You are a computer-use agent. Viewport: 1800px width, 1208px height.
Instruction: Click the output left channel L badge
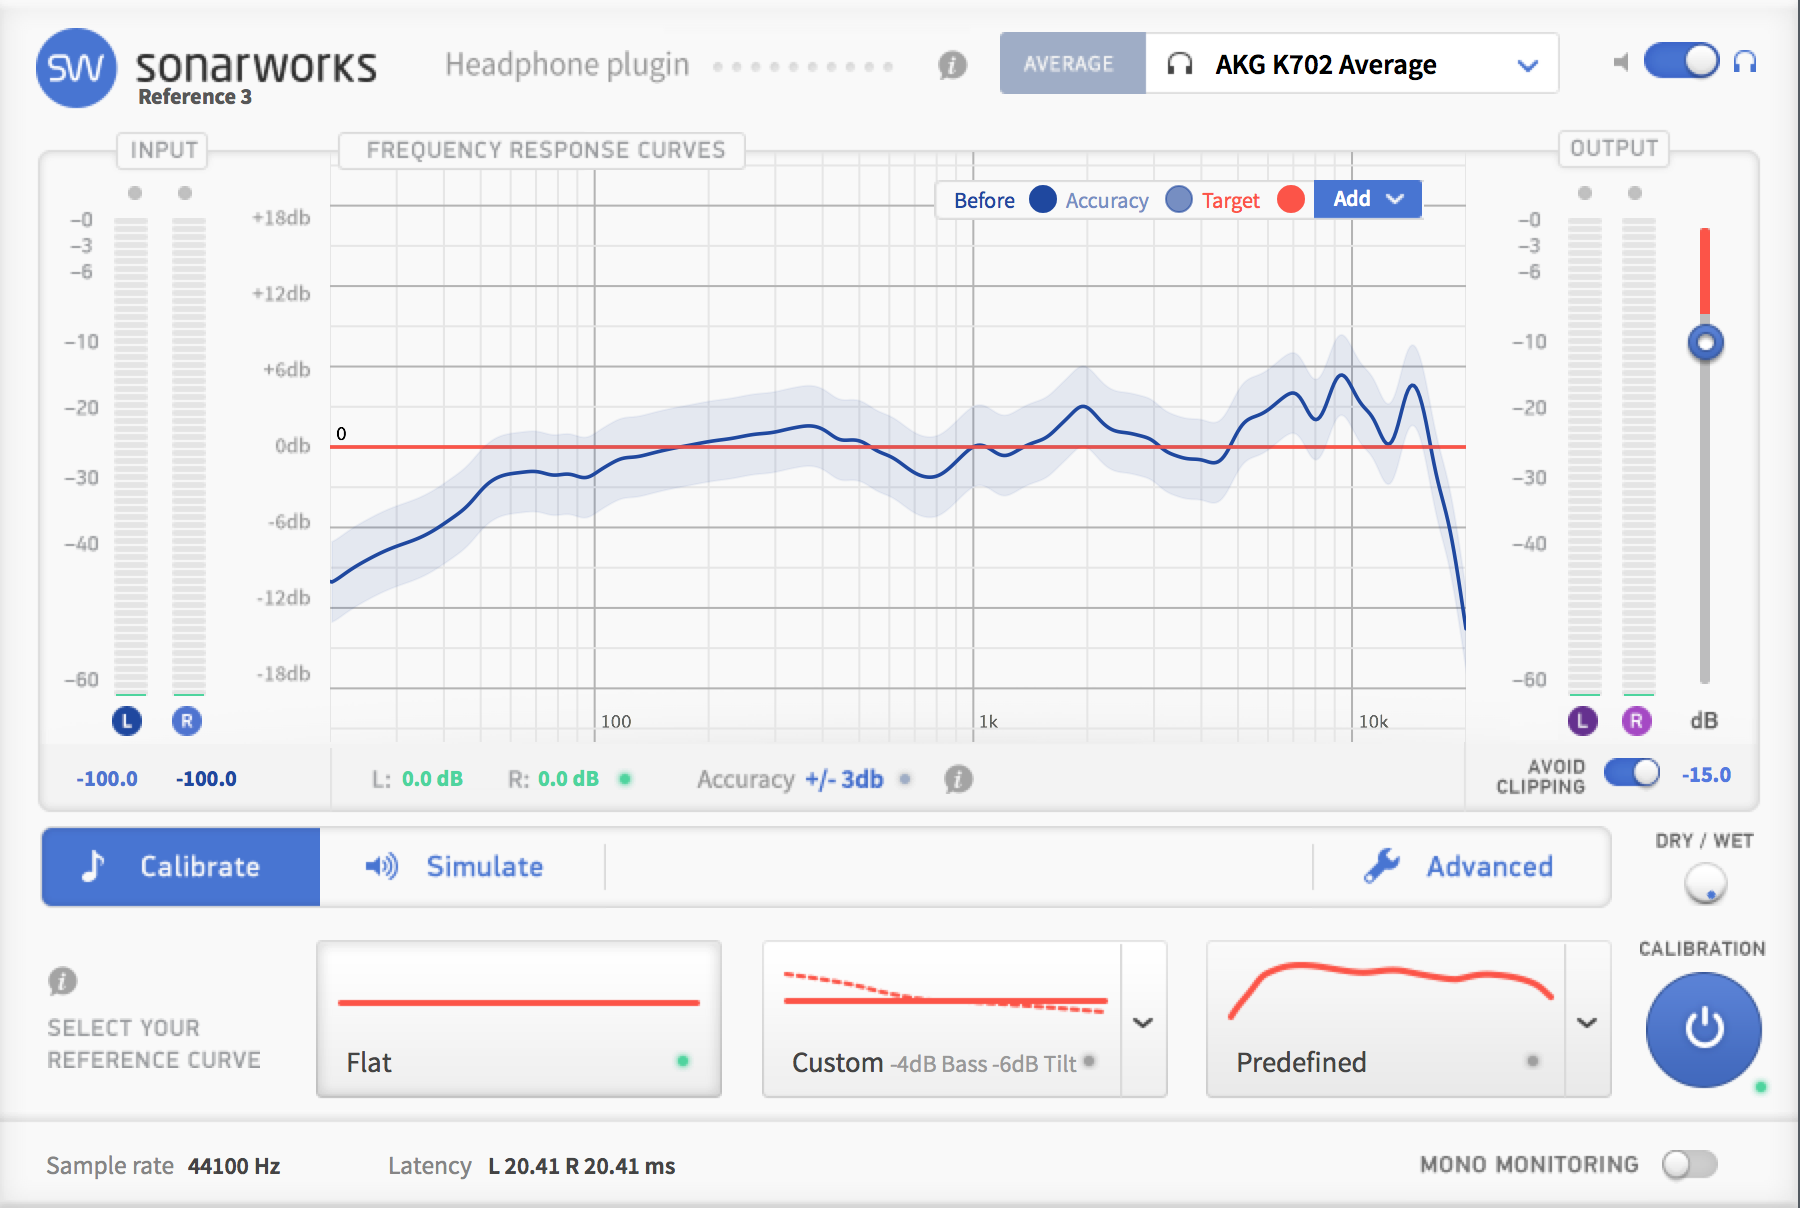tap(1582, 720)
